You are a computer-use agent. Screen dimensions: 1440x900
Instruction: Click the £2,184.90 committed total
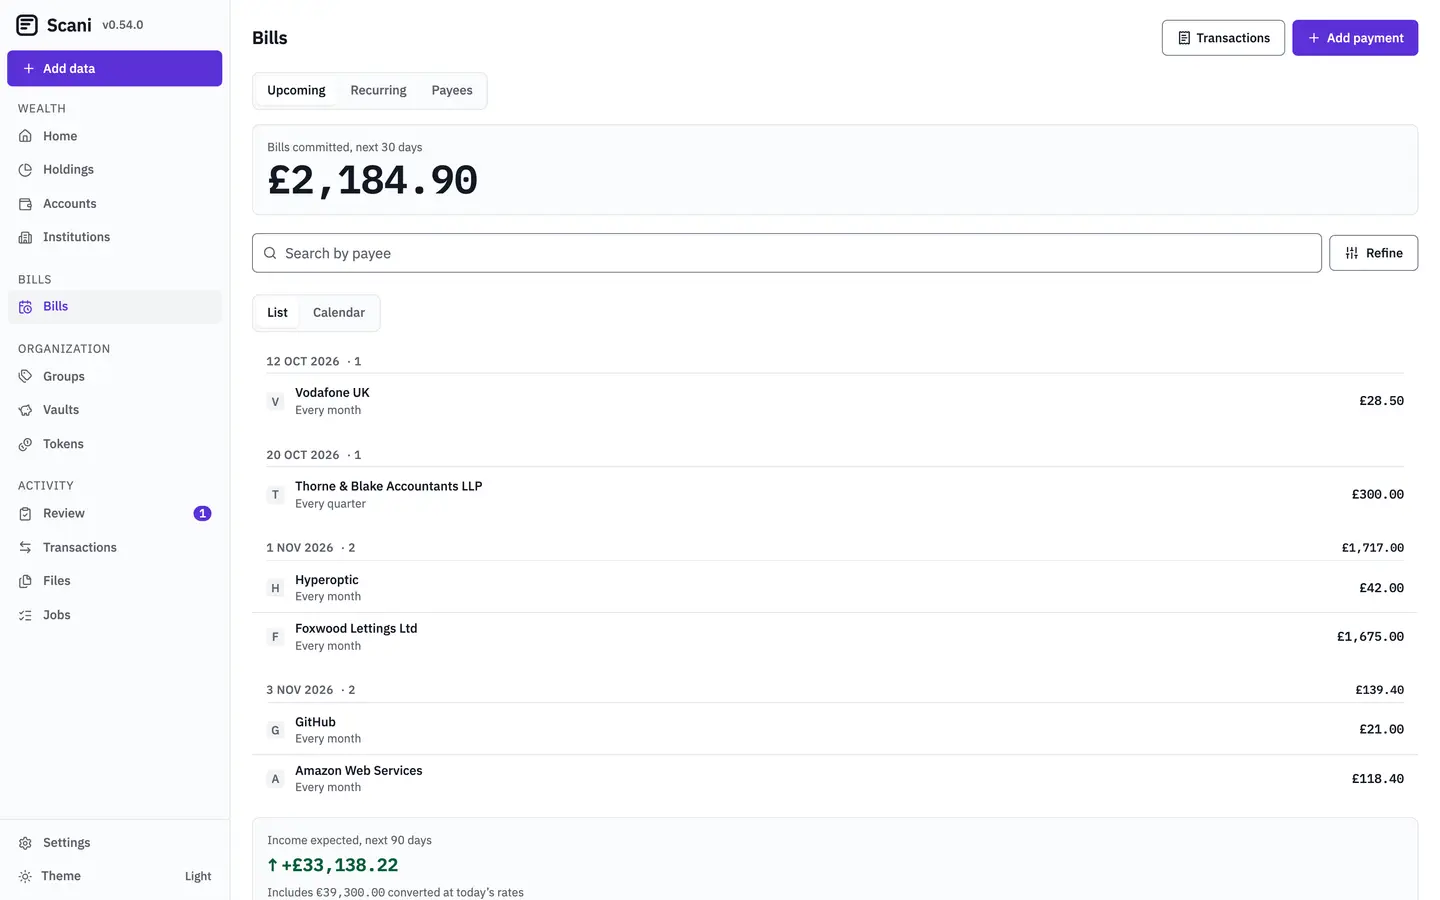coord(372,181)
